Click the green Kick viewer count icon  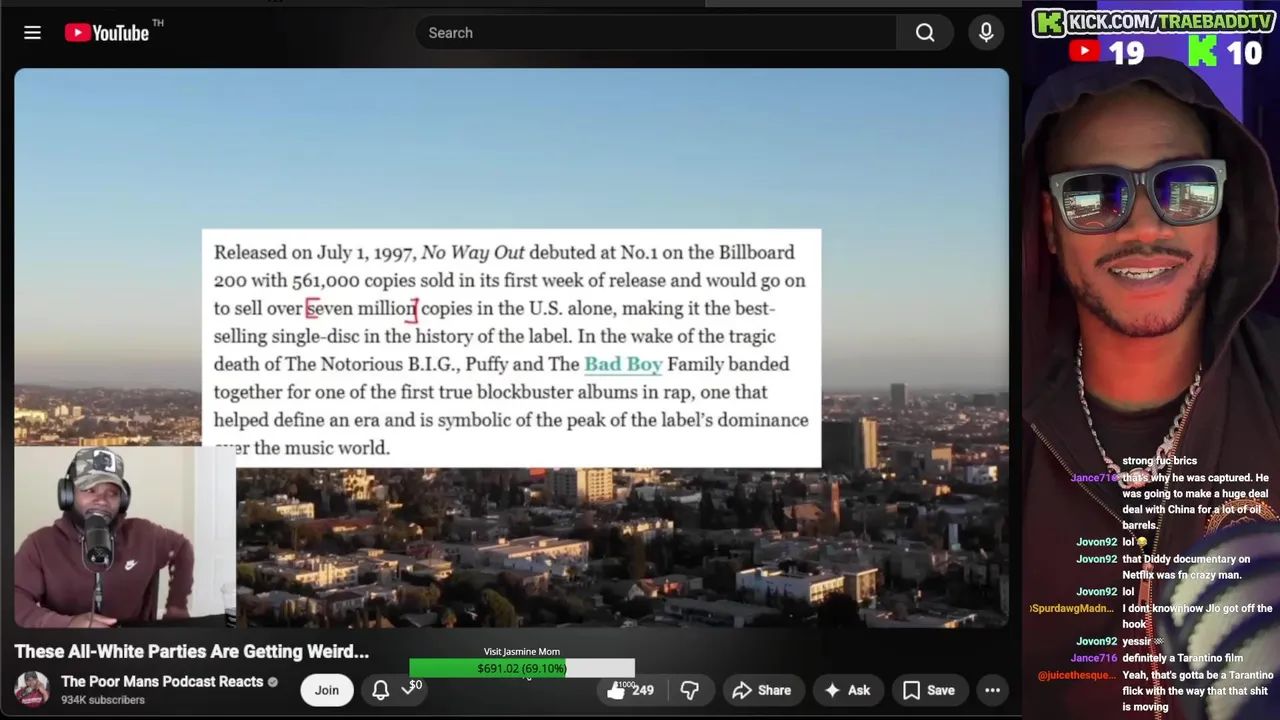click(x=1202, y=52)
